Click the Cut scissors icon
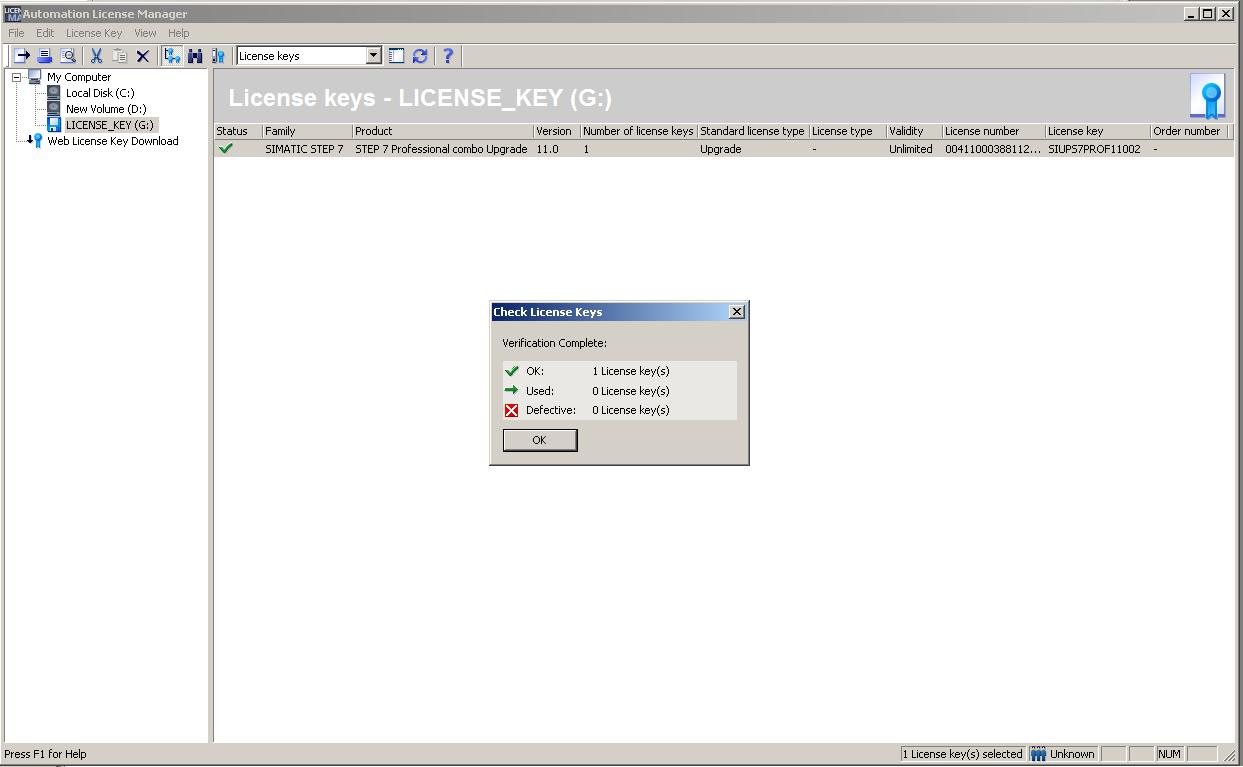Viewport: 1243px width, 767px height. pyautogui.click(x=96, y=56)
